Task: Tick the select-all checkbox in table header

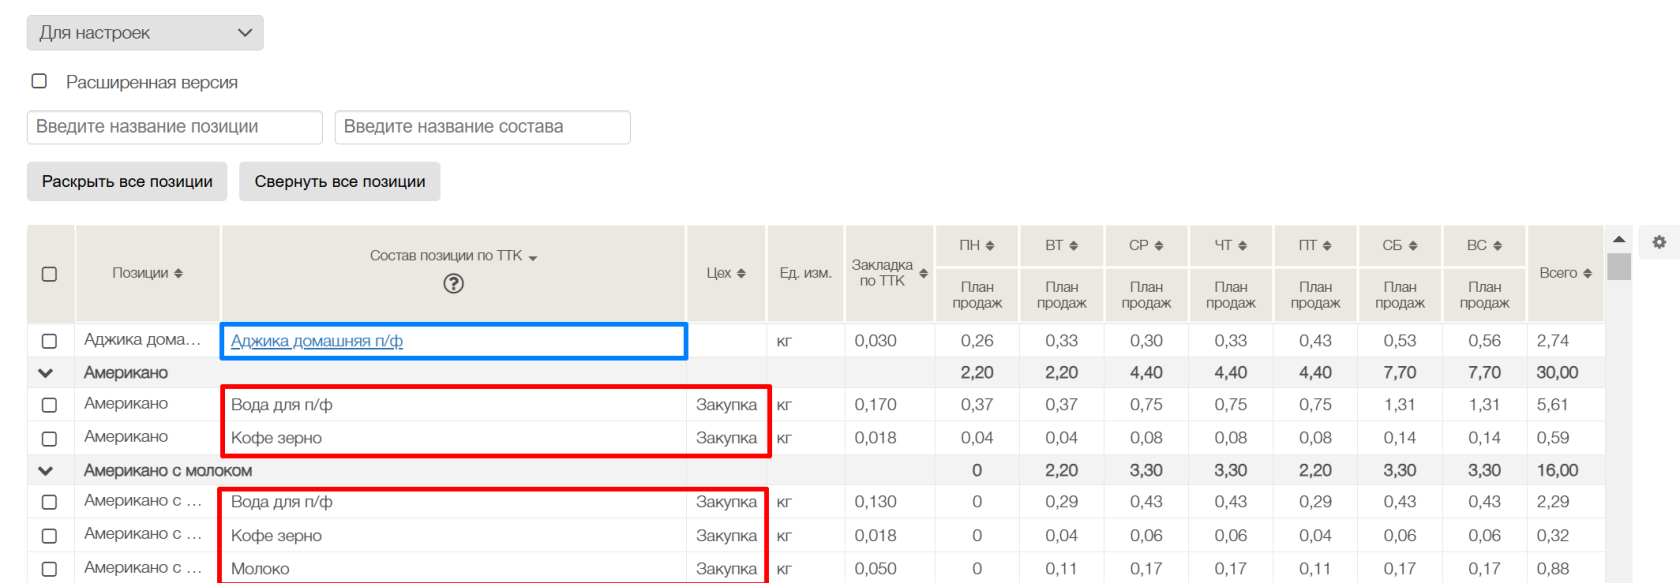Action: (x=49, y=274)
